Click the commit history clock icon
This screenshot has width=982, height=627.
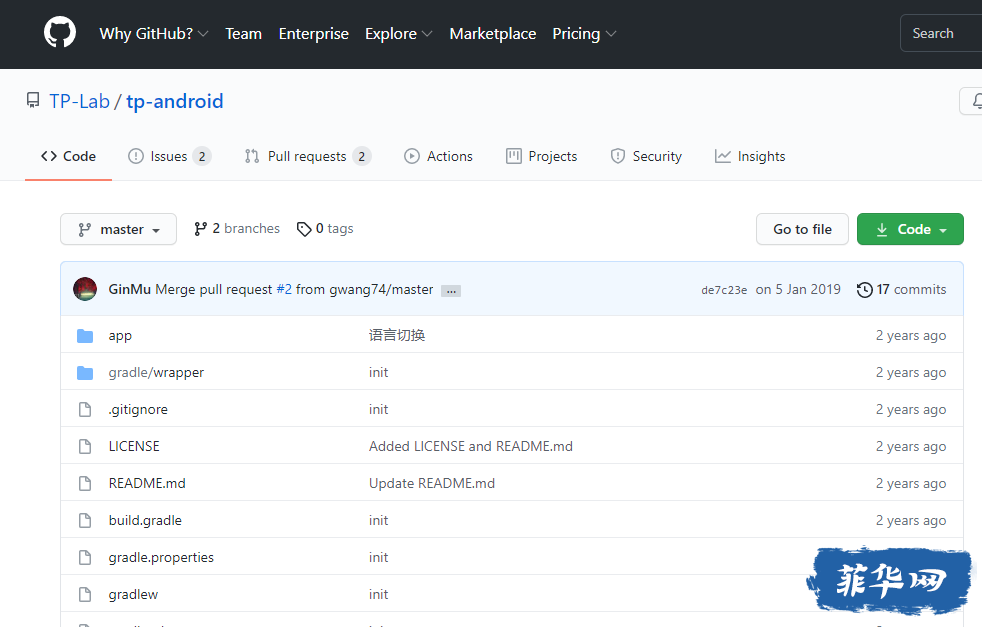(x=864, y=289)
